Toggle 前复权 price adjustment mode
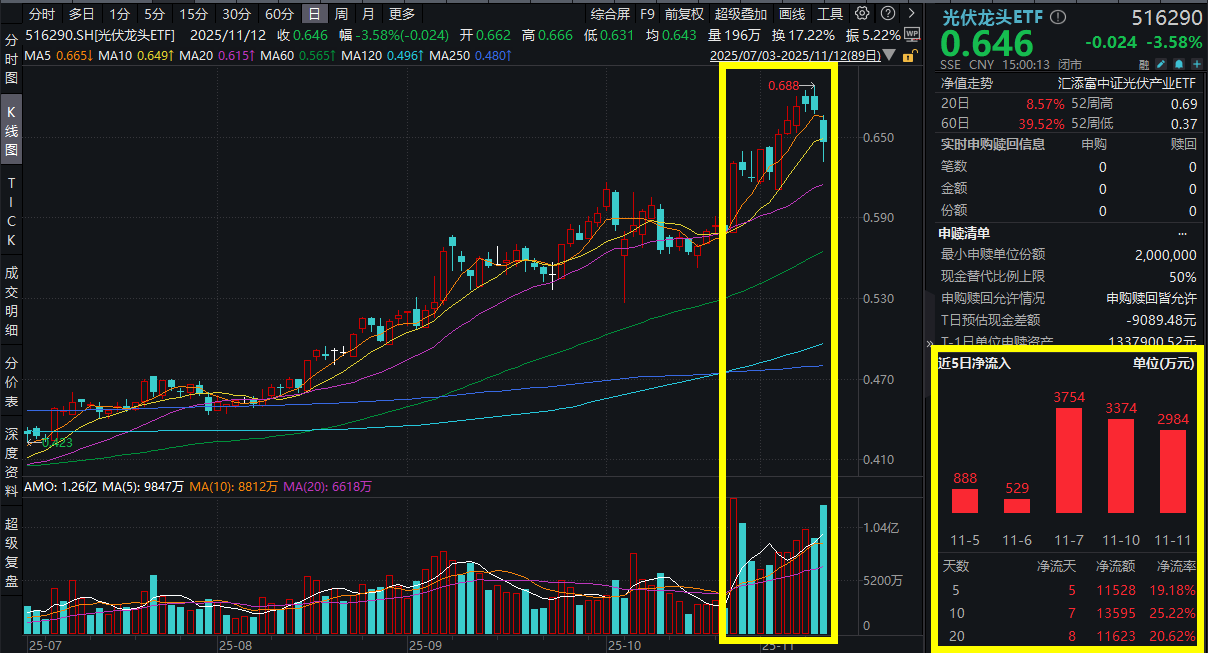 [x=685, y=13]
